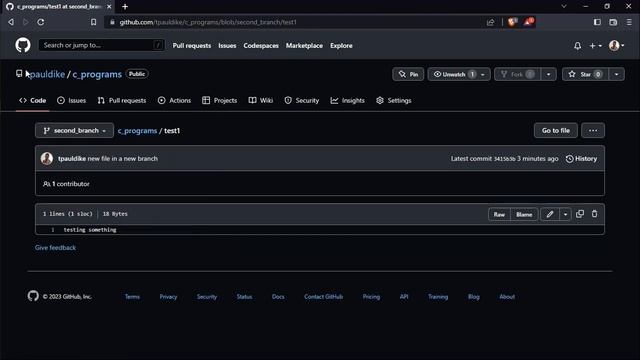
Task: Open Pull requests in top navigation
Action: (x=191, y=46)
